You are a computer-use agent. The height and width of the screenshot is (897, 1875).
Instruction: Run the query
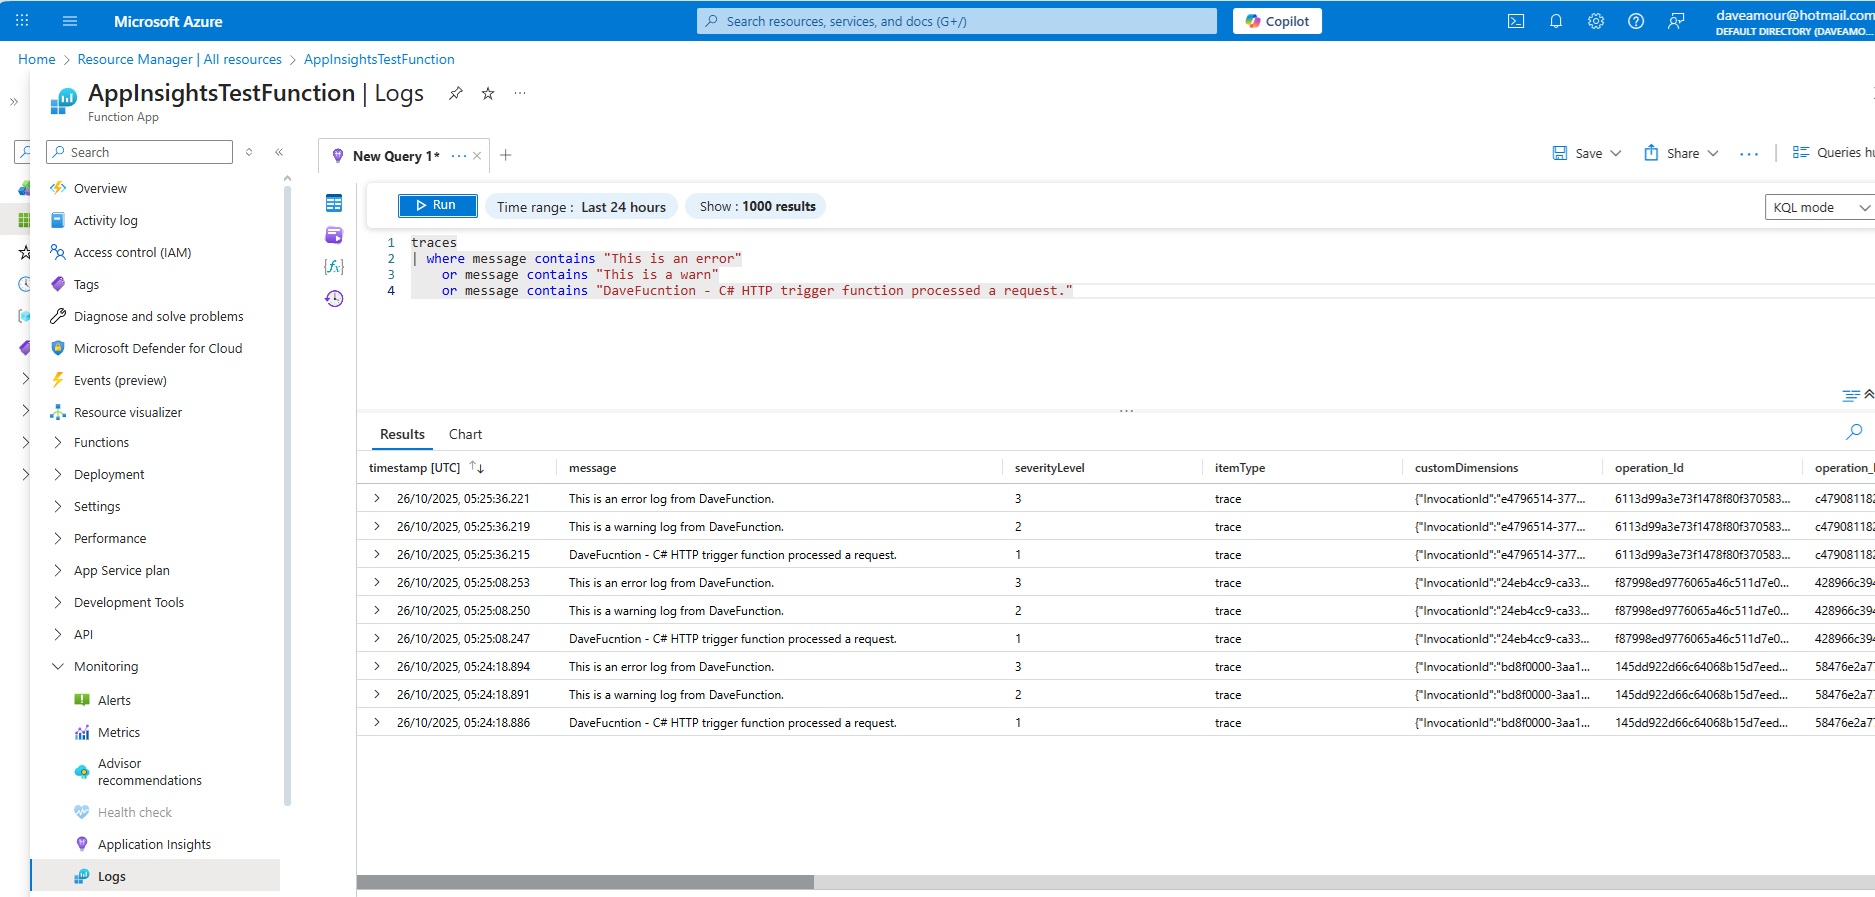point(437,205)
